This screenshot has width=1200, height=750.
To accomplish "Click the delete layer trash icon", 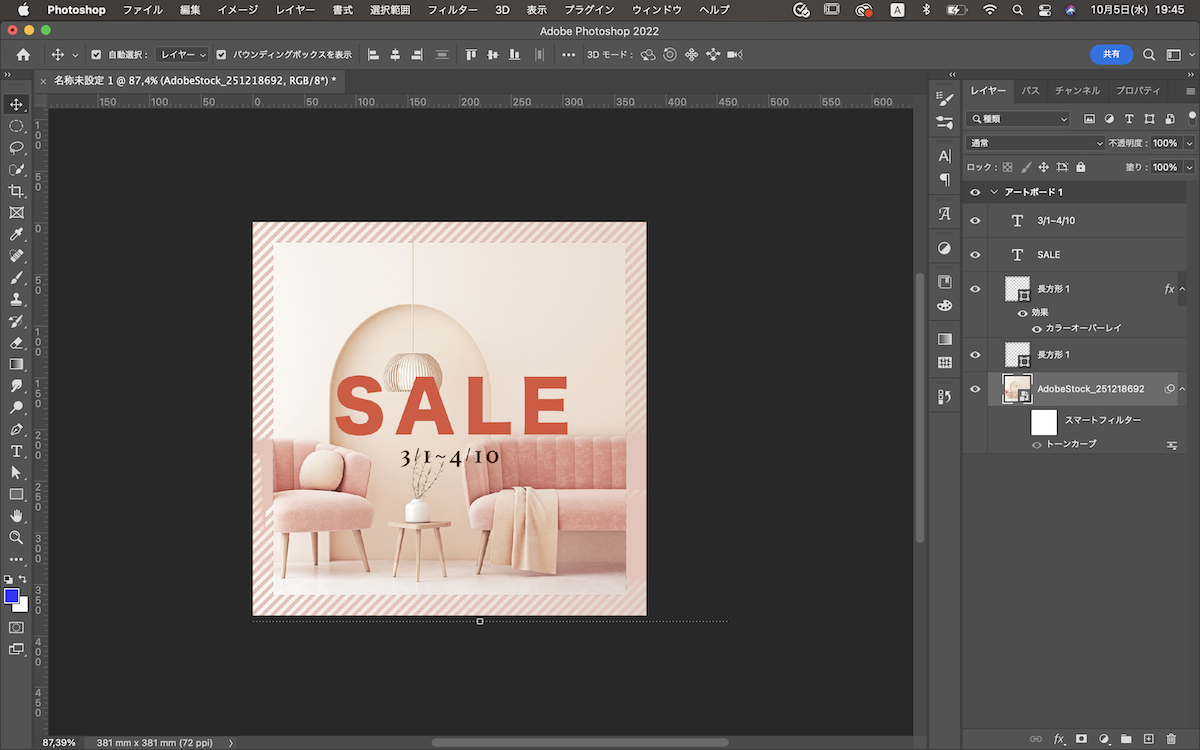I will [1171, 739].
